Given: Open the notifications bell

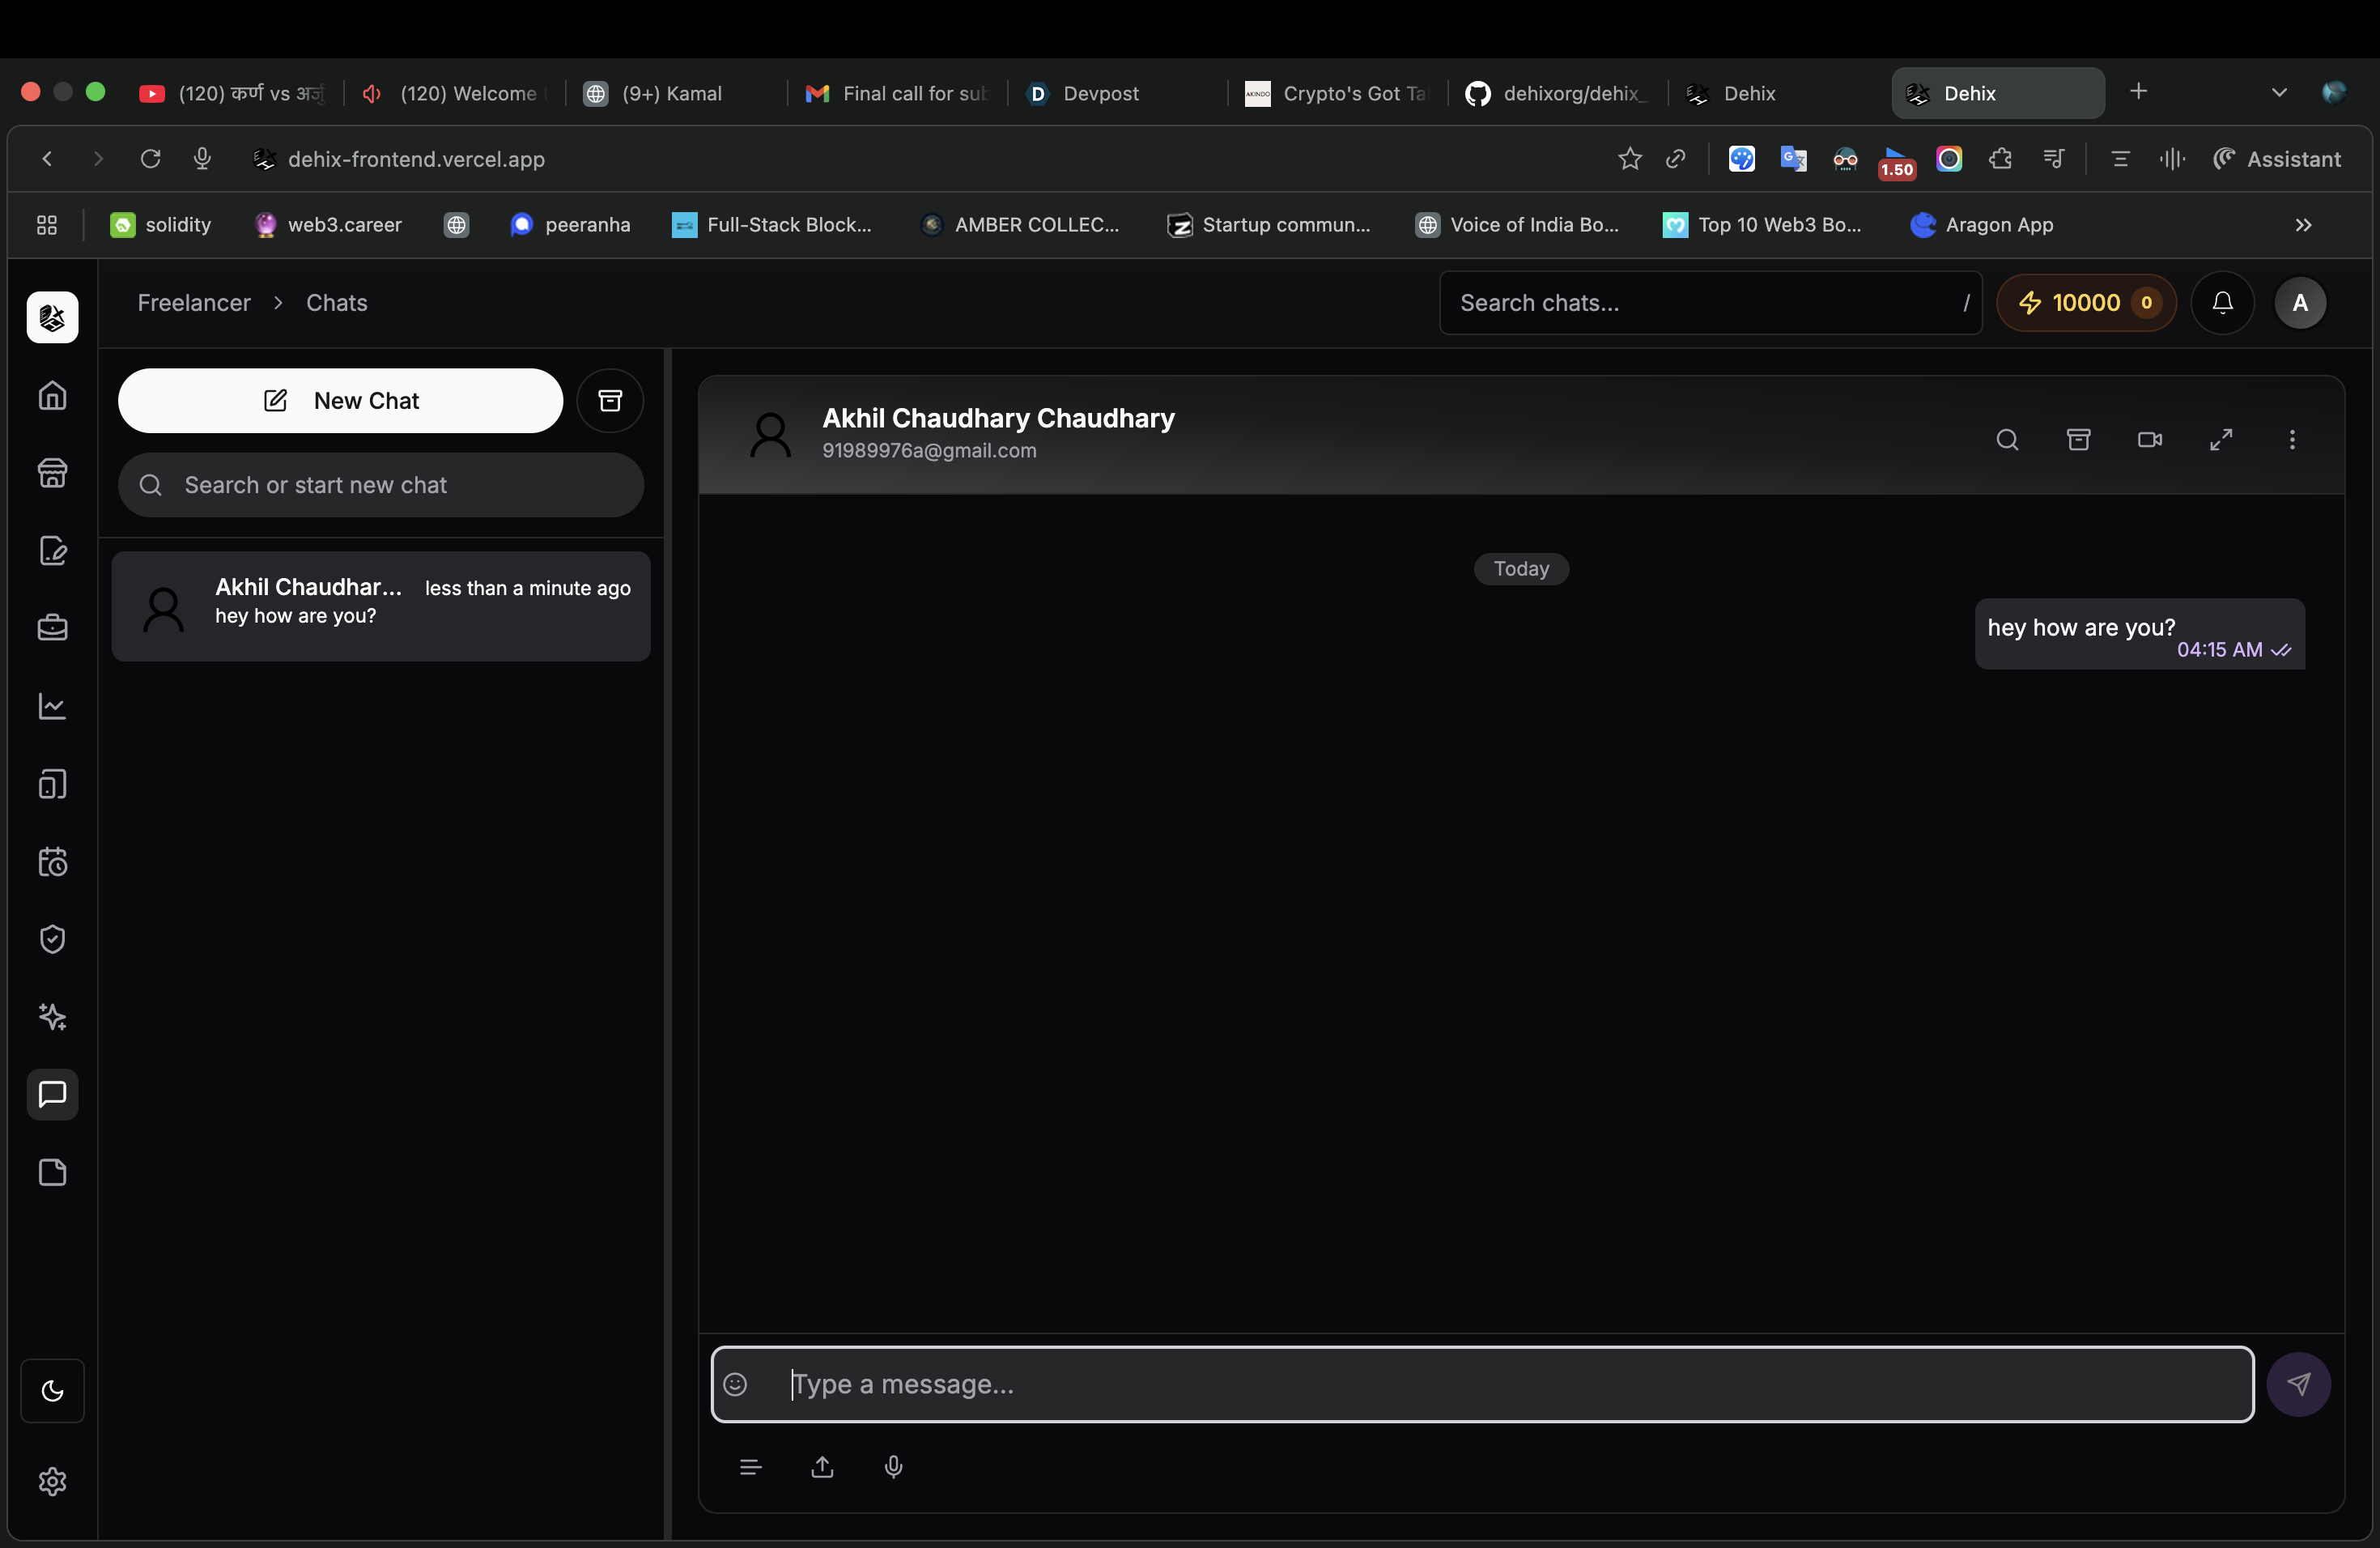Looking at the screenshot, I should 2222,303.
